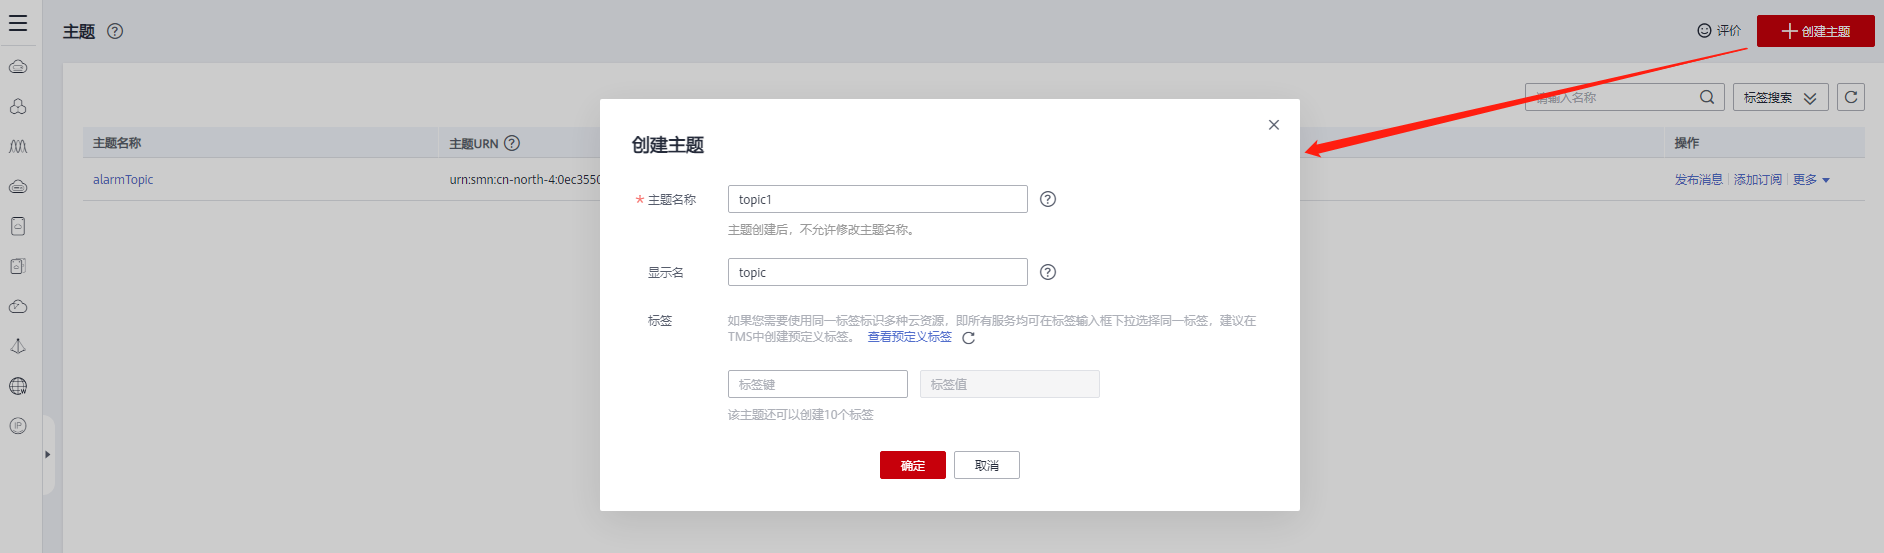The height and width of the screenshot is (553, 1884).
Task: Click the 创建主题 button
Action: pyautogui.click(x=1815, y=31)
